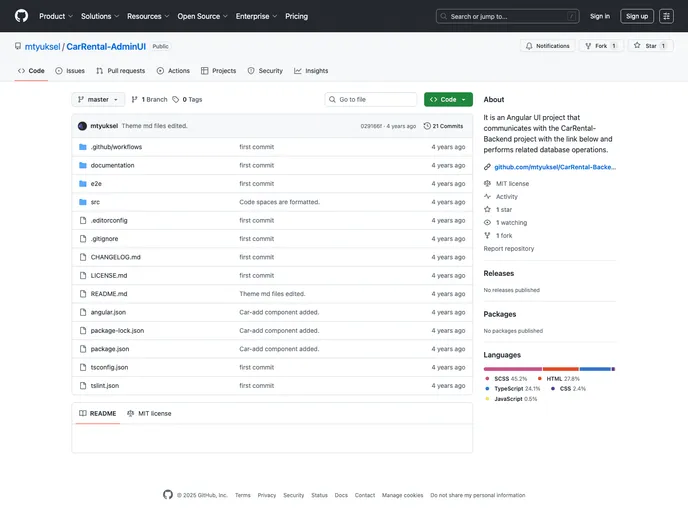Open the GitHub home logo
The width and height of the screenshot is (688, 512).
coord(21,16)
